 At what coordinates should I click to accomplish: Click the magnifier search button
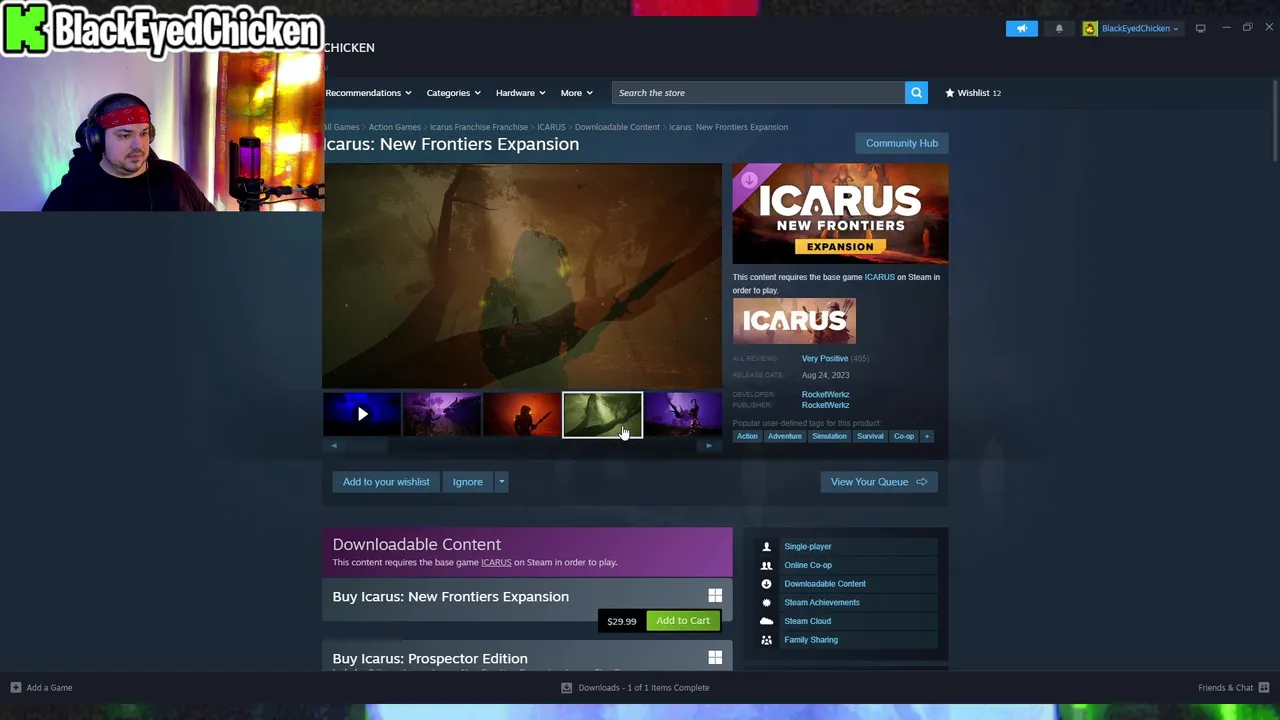[x=916, y=93]
